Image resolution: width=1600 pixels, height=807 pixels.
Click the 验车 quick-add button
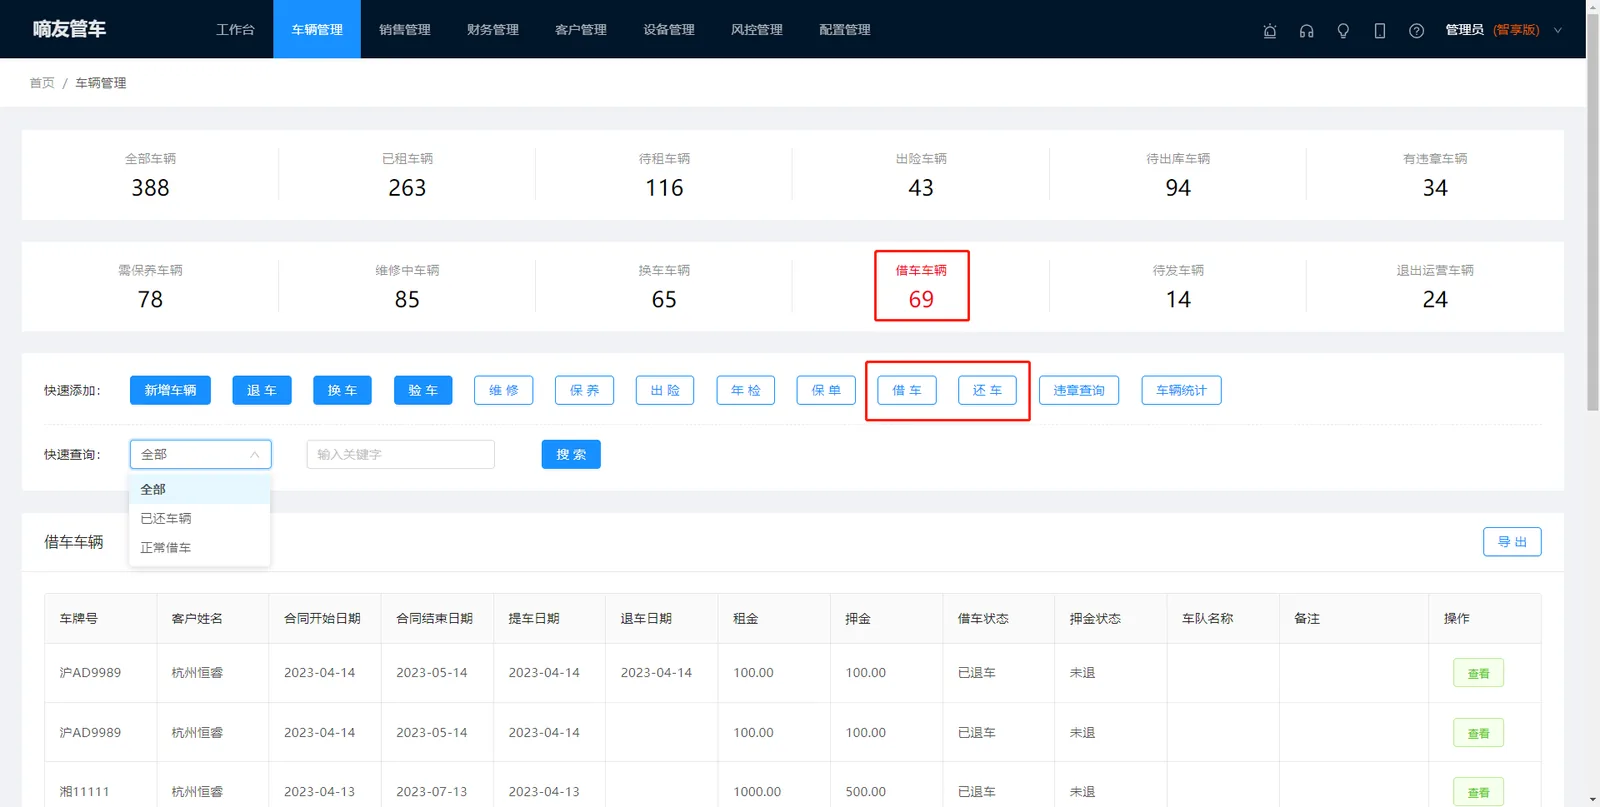click(423, 390)
